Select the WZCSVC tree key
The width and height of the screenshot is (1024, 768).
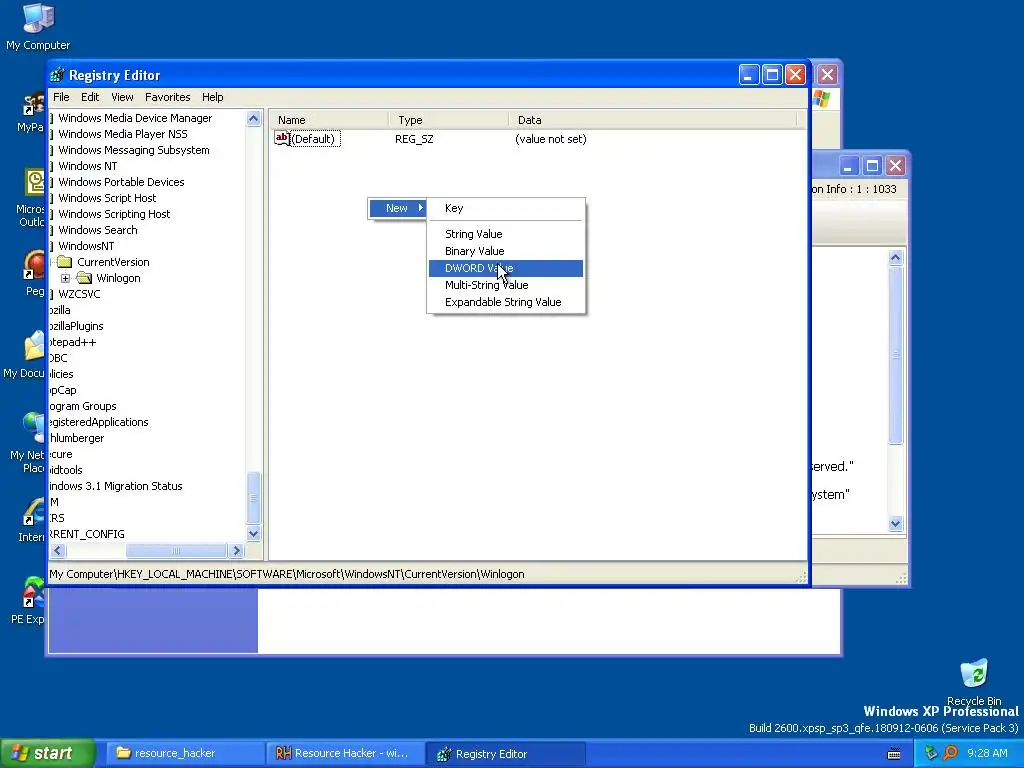(79, 294)
